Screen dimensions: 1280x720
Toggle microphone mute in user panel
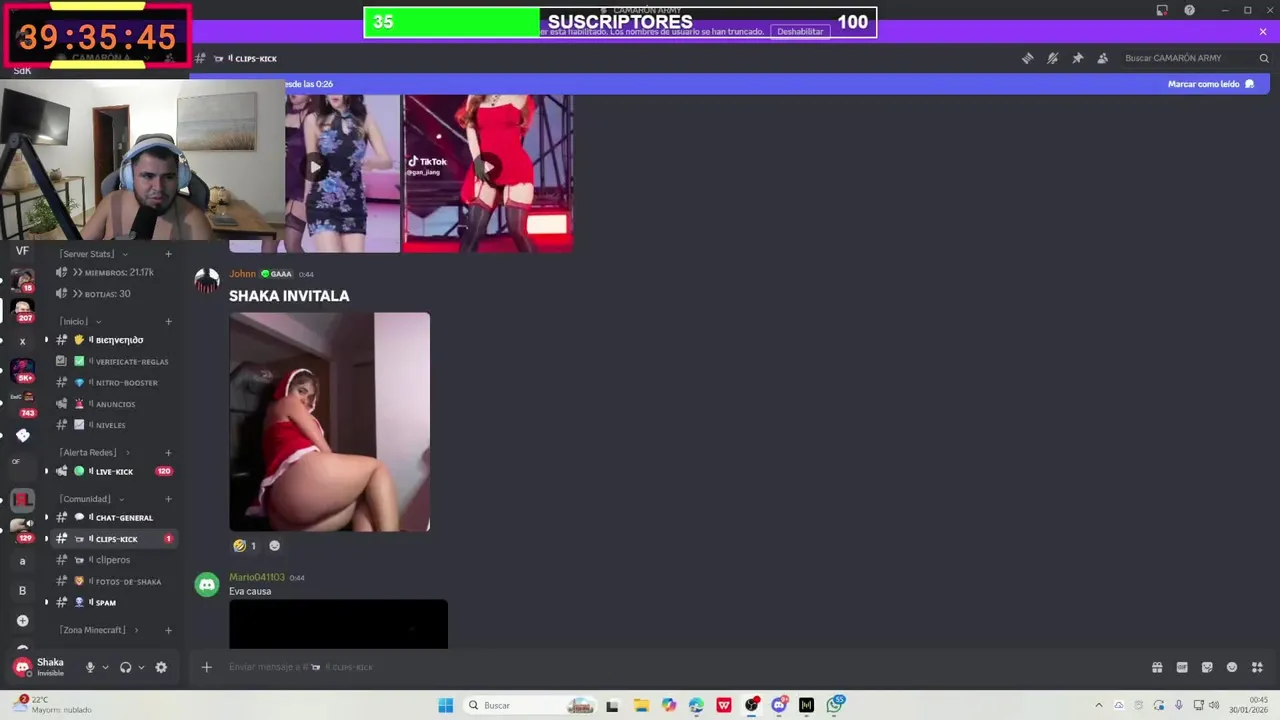click(90, 667)
